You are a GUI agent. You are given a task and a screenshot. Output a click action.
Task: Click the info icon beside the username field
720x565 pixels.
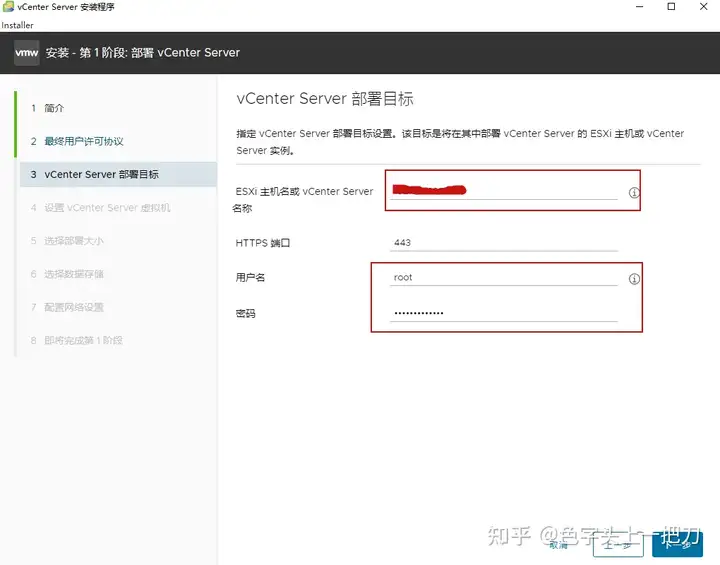coord(634,279)
